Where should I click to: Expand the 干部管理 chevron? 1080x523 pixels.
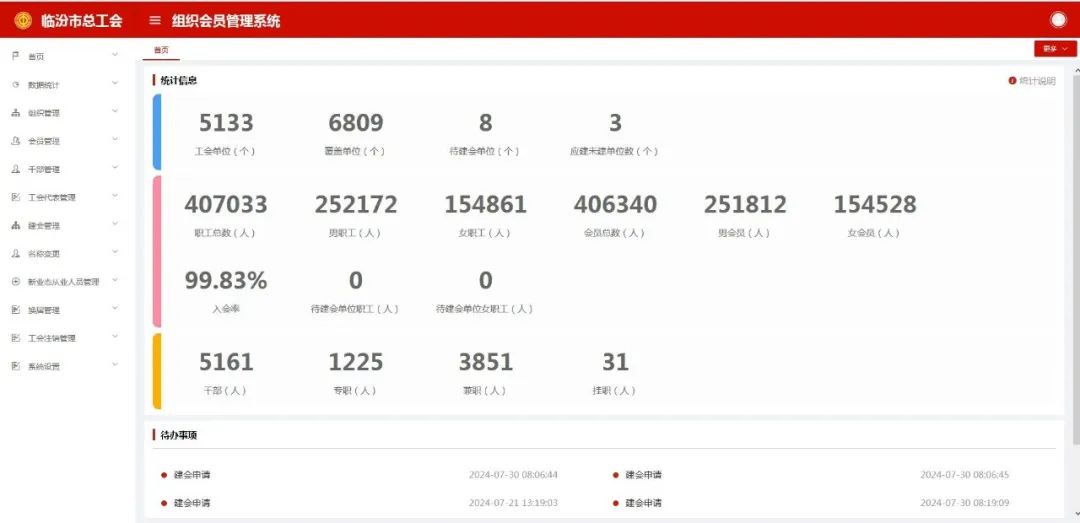point(115,167)
